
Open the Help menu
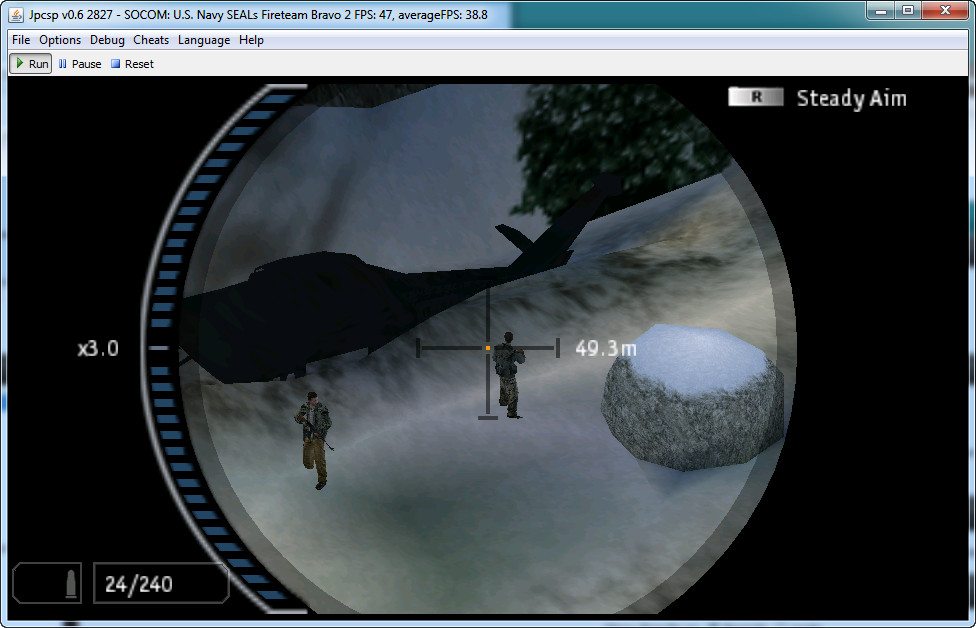click(251, 40)
